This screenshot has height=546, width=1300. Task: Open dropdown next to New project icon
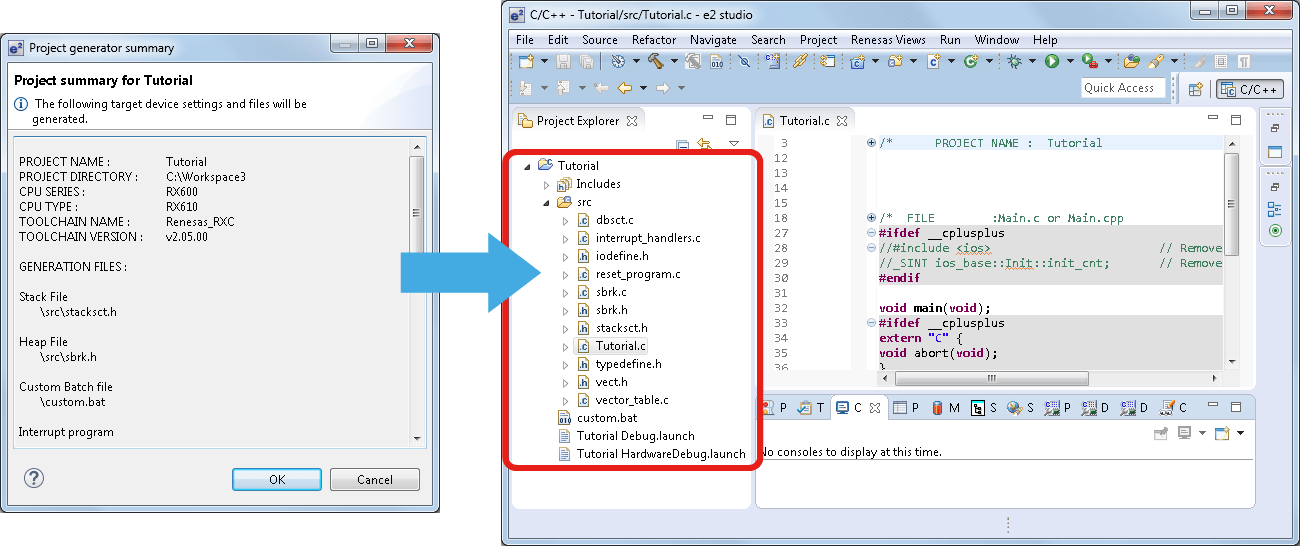[544, 61]
